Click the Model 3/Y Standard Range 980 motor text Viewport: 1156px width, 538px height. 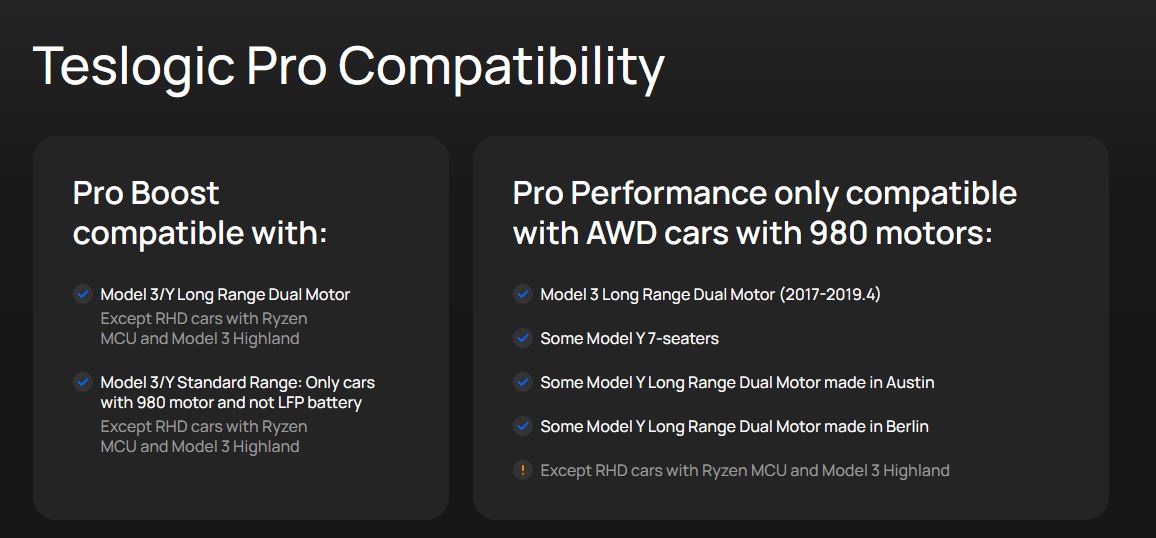point(237,392)
